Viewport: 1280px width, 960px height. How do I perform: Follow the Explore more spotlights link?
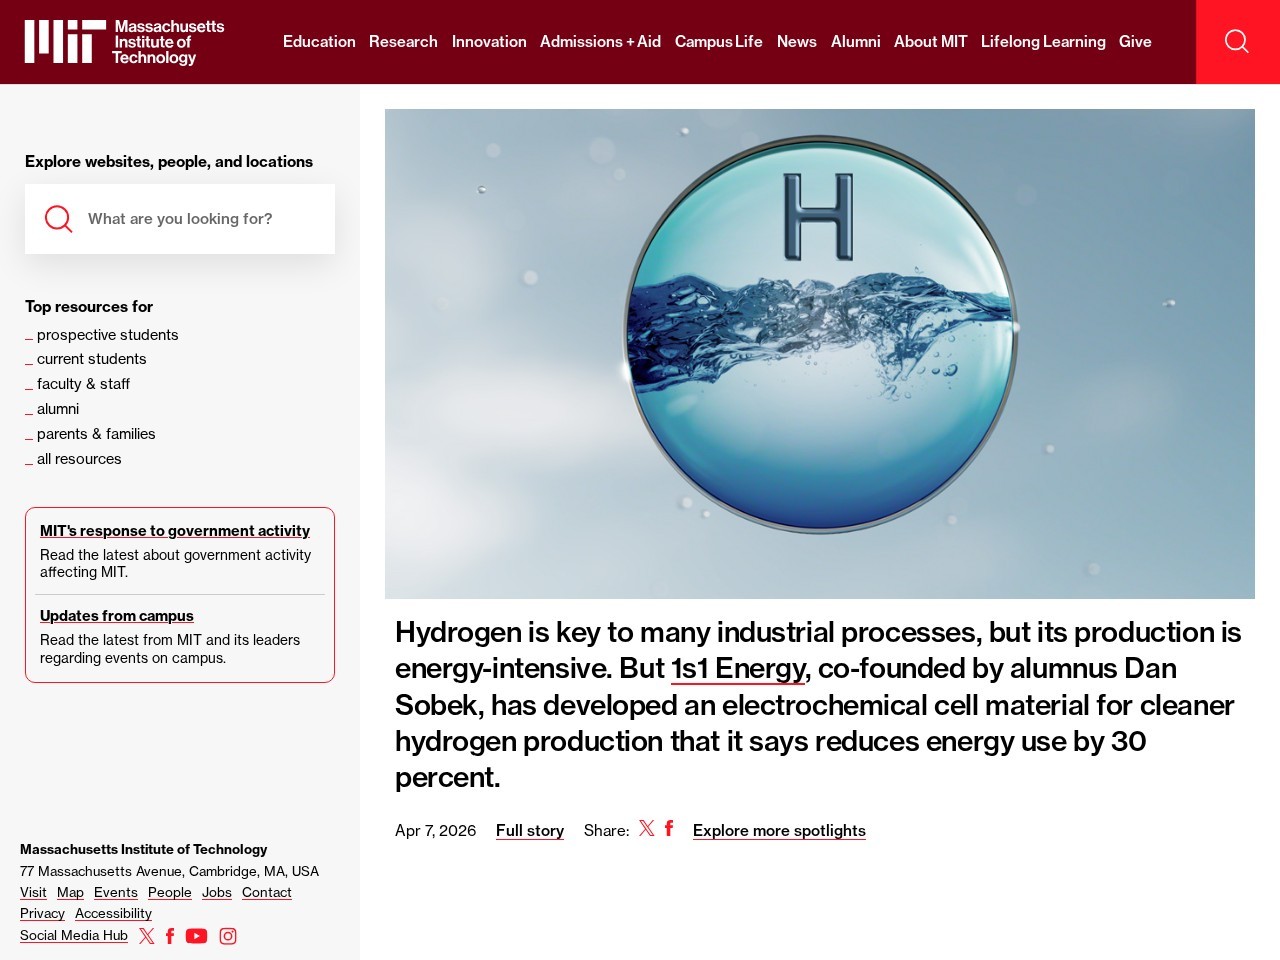pos(779,831)
